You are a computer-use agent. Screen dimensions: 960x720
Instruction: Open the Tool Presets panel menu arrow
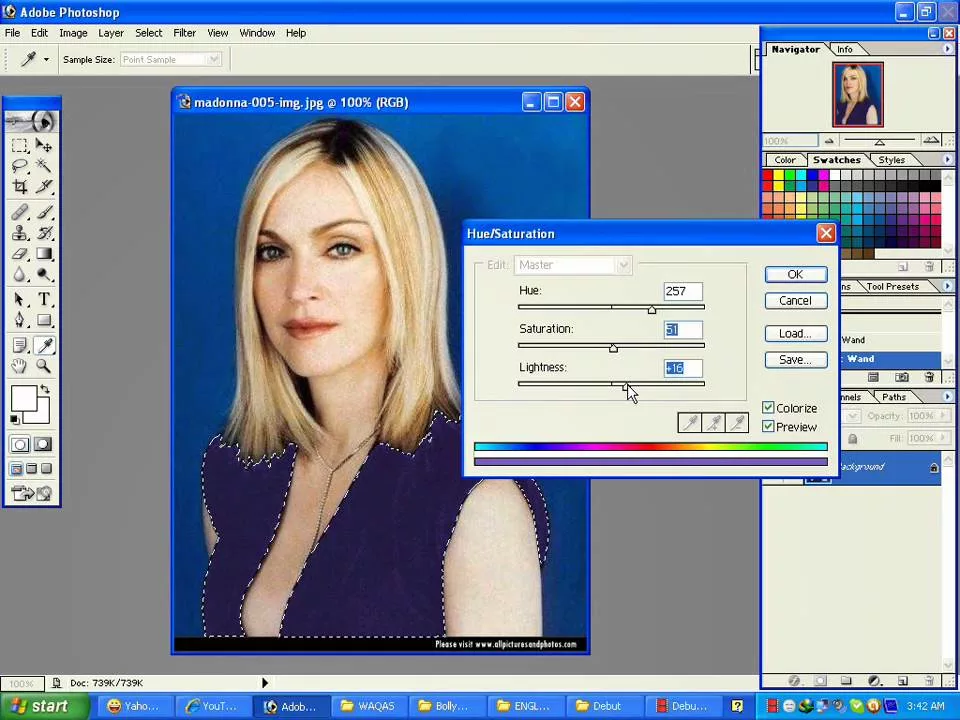coord(946,286)
